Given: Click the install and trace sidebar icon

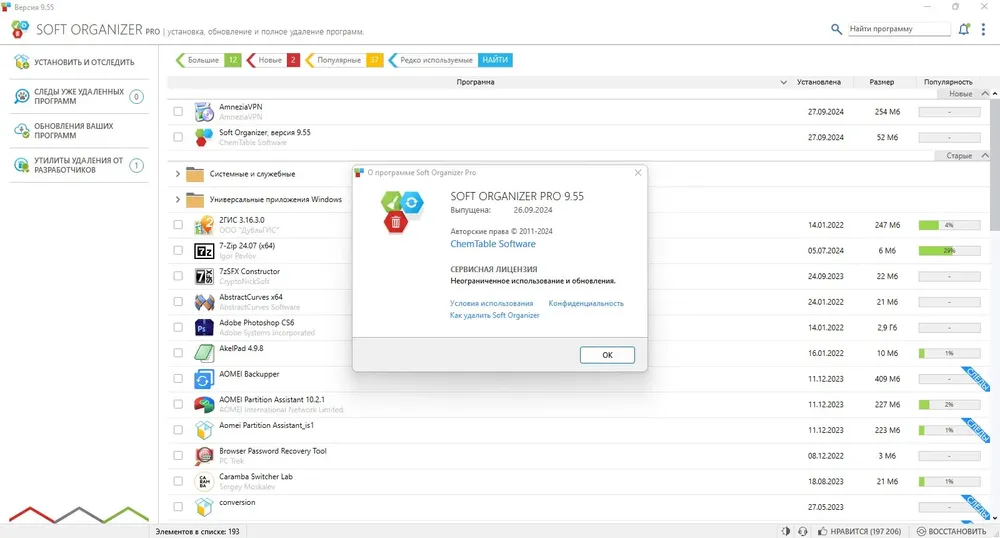Looking at the screenshot, I should pos(22,62).
